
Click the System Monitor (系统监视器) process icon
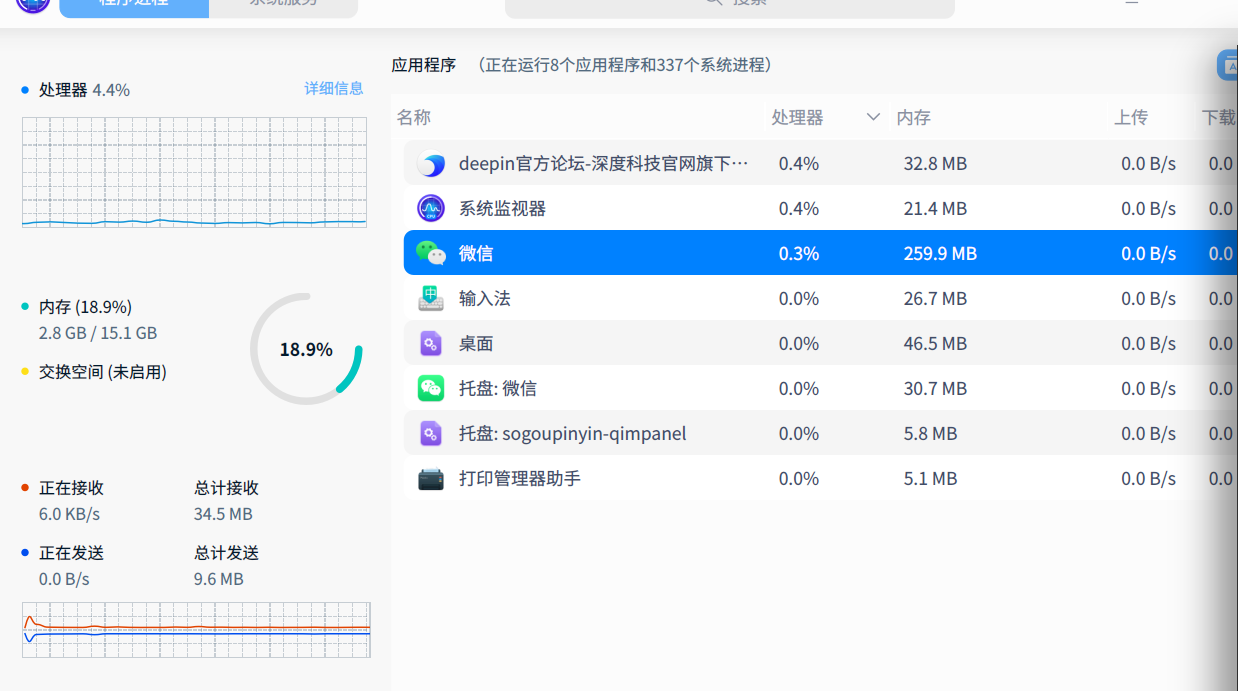coord(431,209)
